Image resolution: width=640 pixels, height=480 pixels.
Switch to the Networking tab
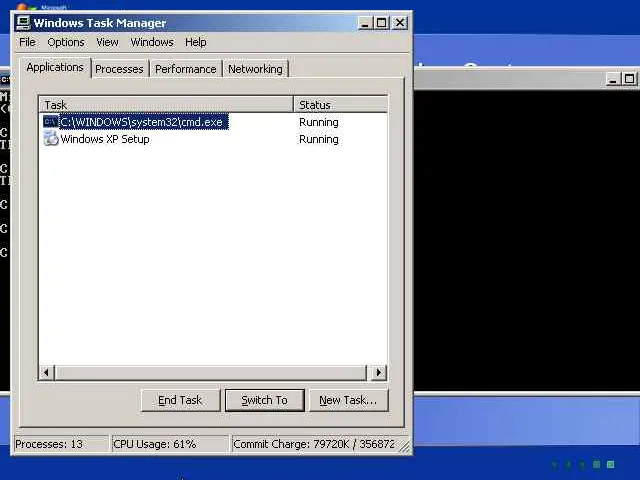pos(255,69)
